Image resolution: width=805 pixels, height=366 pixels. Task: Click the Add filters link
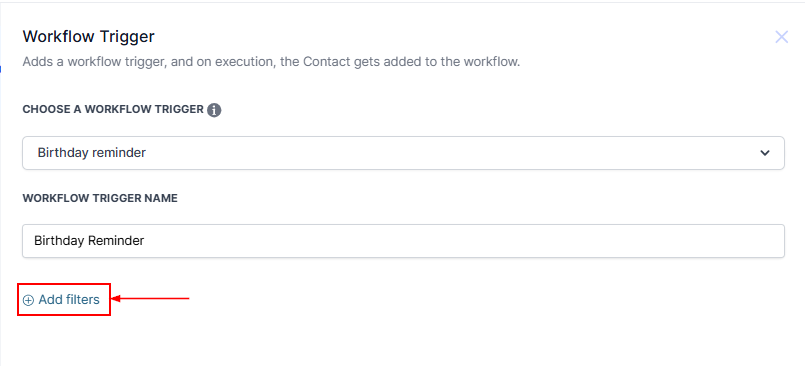[61, 300]
